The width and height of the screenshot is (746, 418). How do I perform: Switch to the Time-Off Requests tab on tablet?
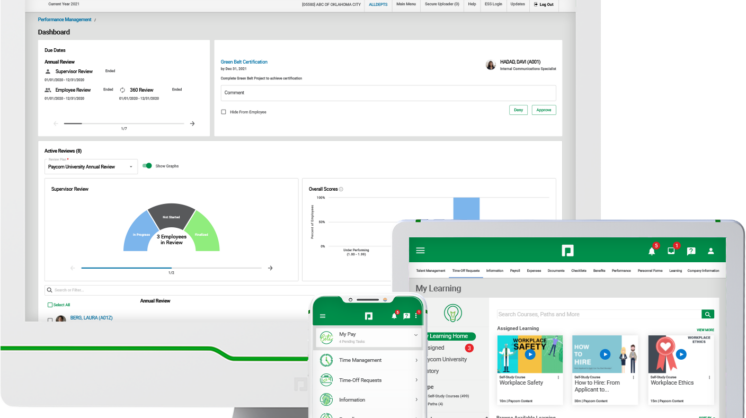[465, 271]
